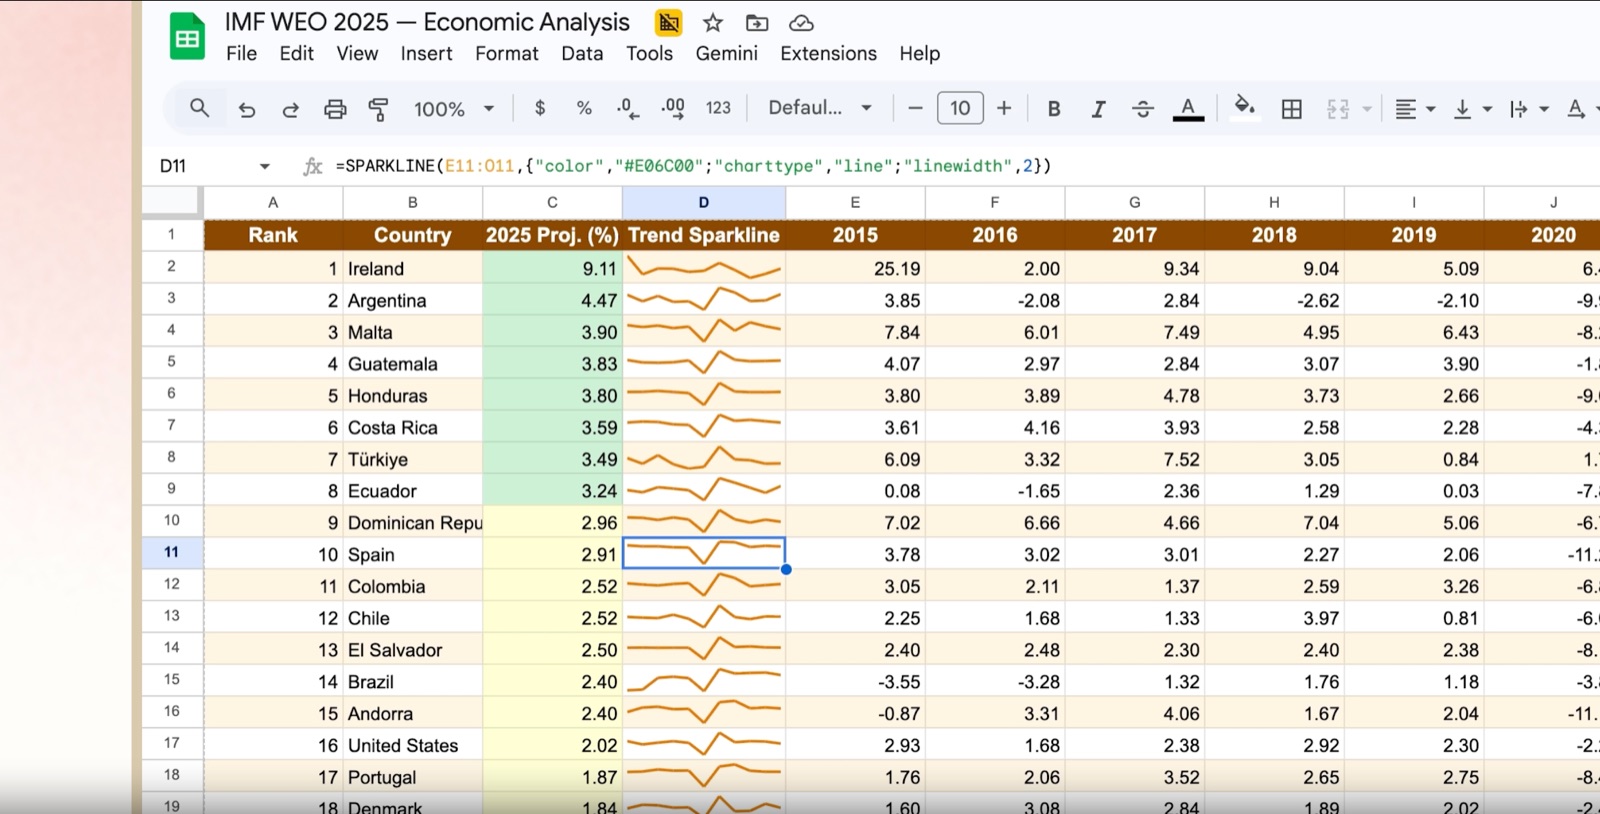
Task: Redo the last action
Action: pyautogui.click(x=290, y=109)
